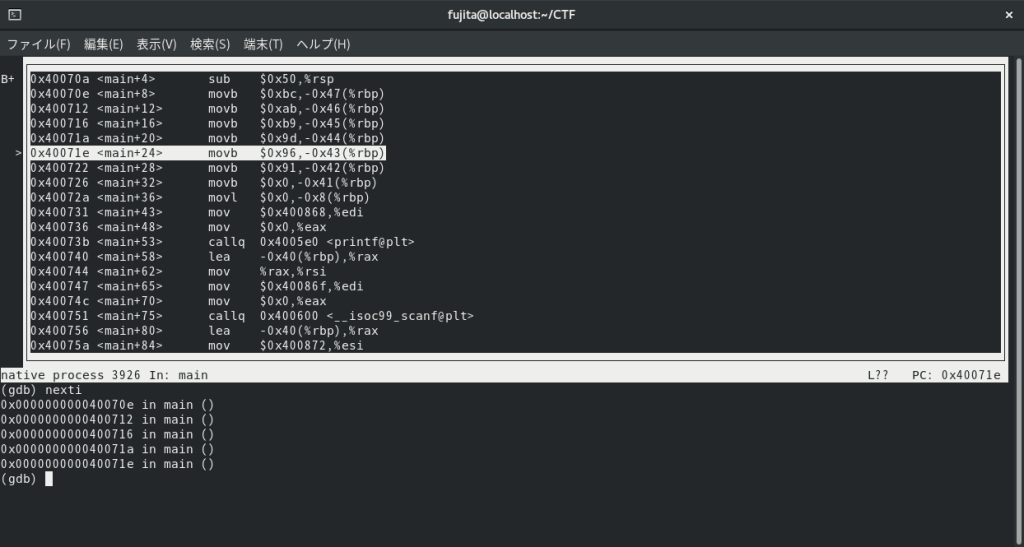Open the ファイル(F) menu

(39, 44)
